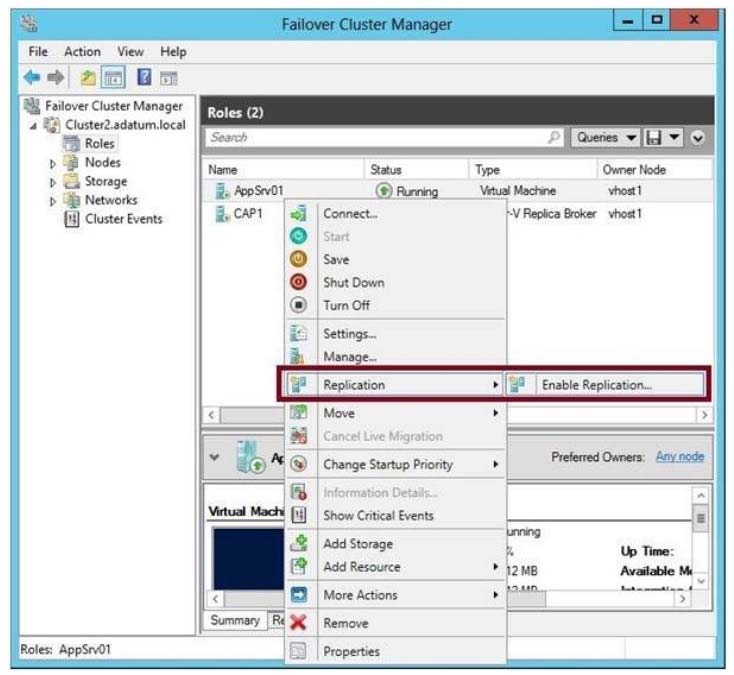Choose Remove from context menu

point(396,623)
